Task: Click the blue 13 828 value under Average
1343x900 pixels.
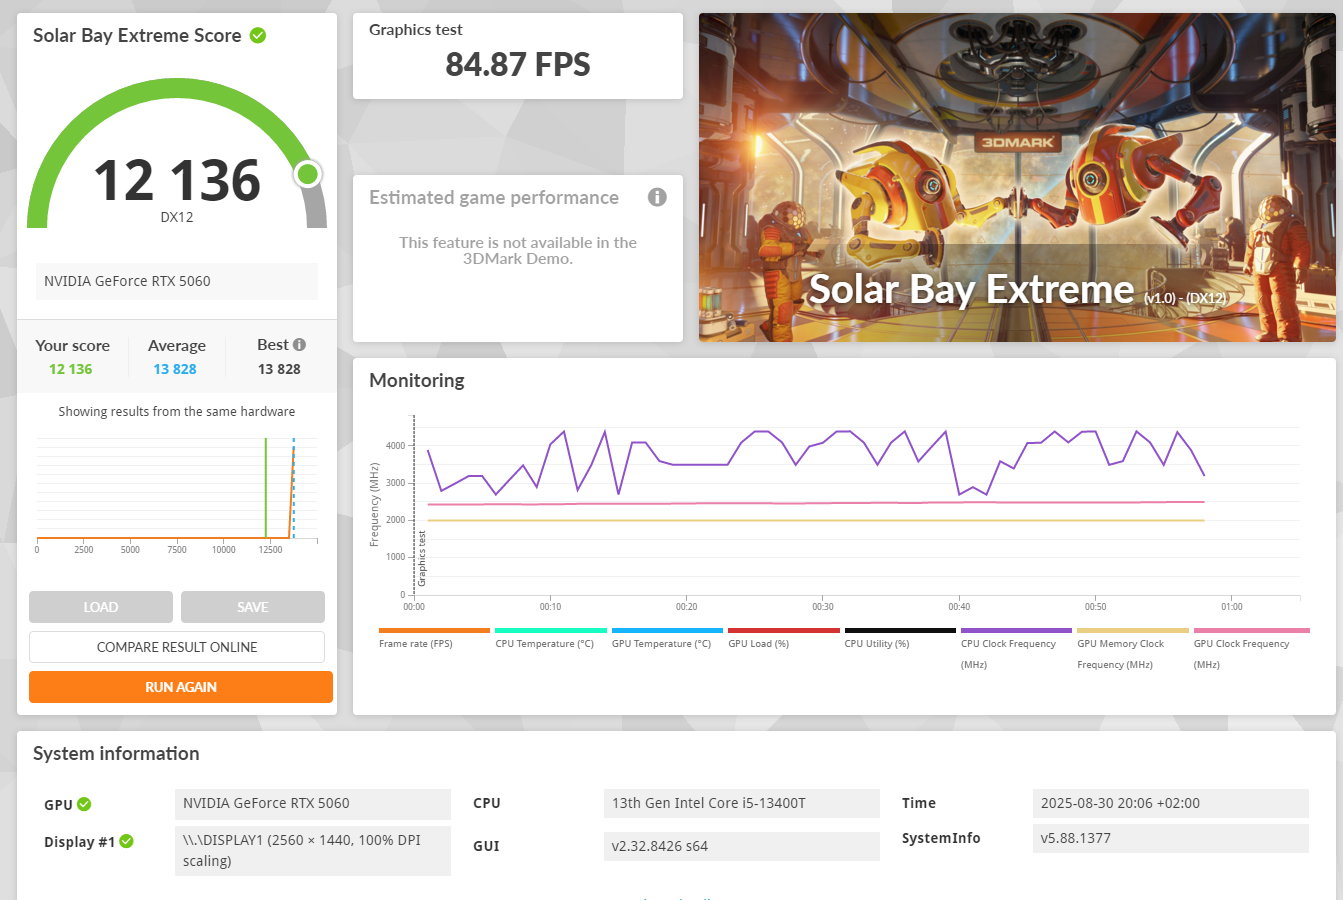Action: [x=175, y=369]
